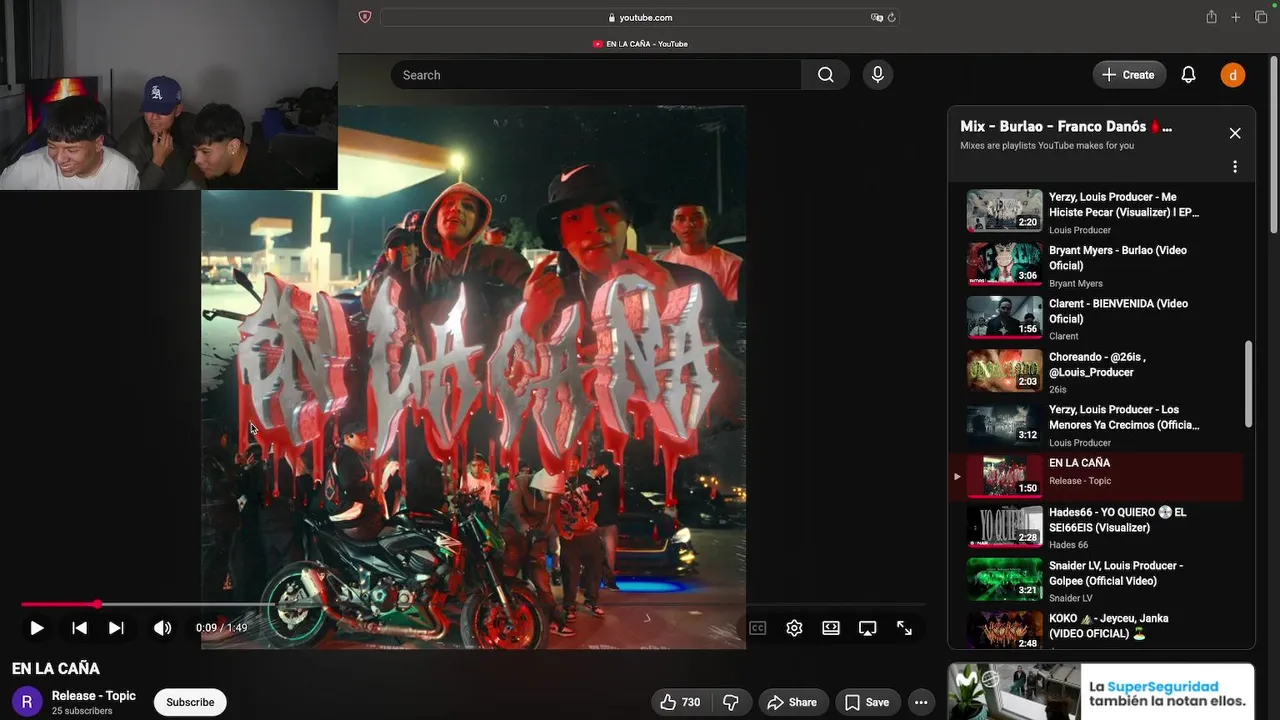Share the video
This screenshot has height=720, width=1280.
[792, 702]
